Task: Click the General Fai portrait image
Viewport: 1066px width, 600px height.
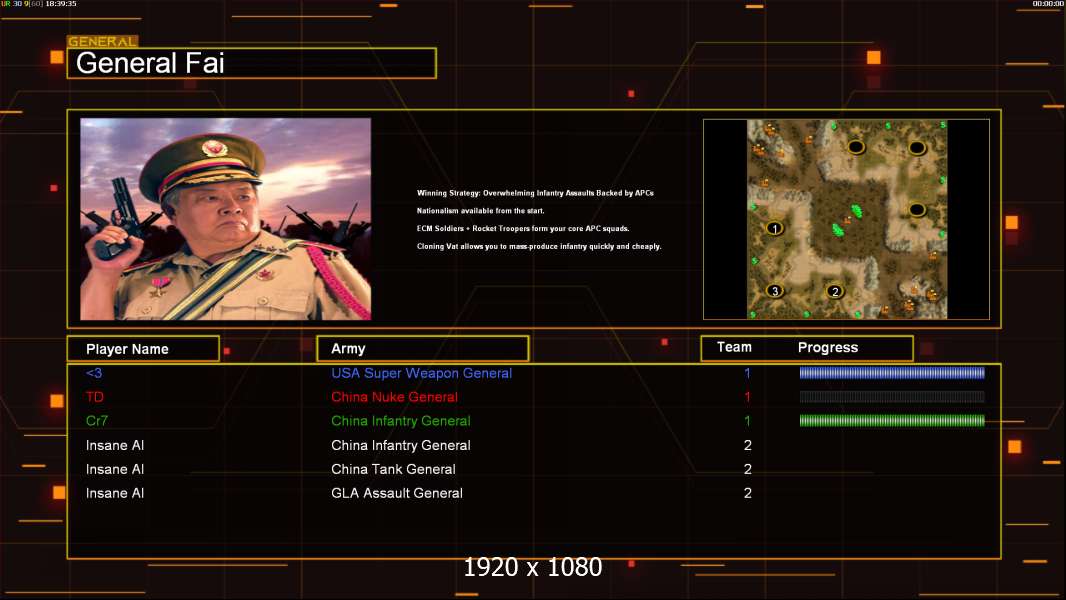Action: pos(225,219)
